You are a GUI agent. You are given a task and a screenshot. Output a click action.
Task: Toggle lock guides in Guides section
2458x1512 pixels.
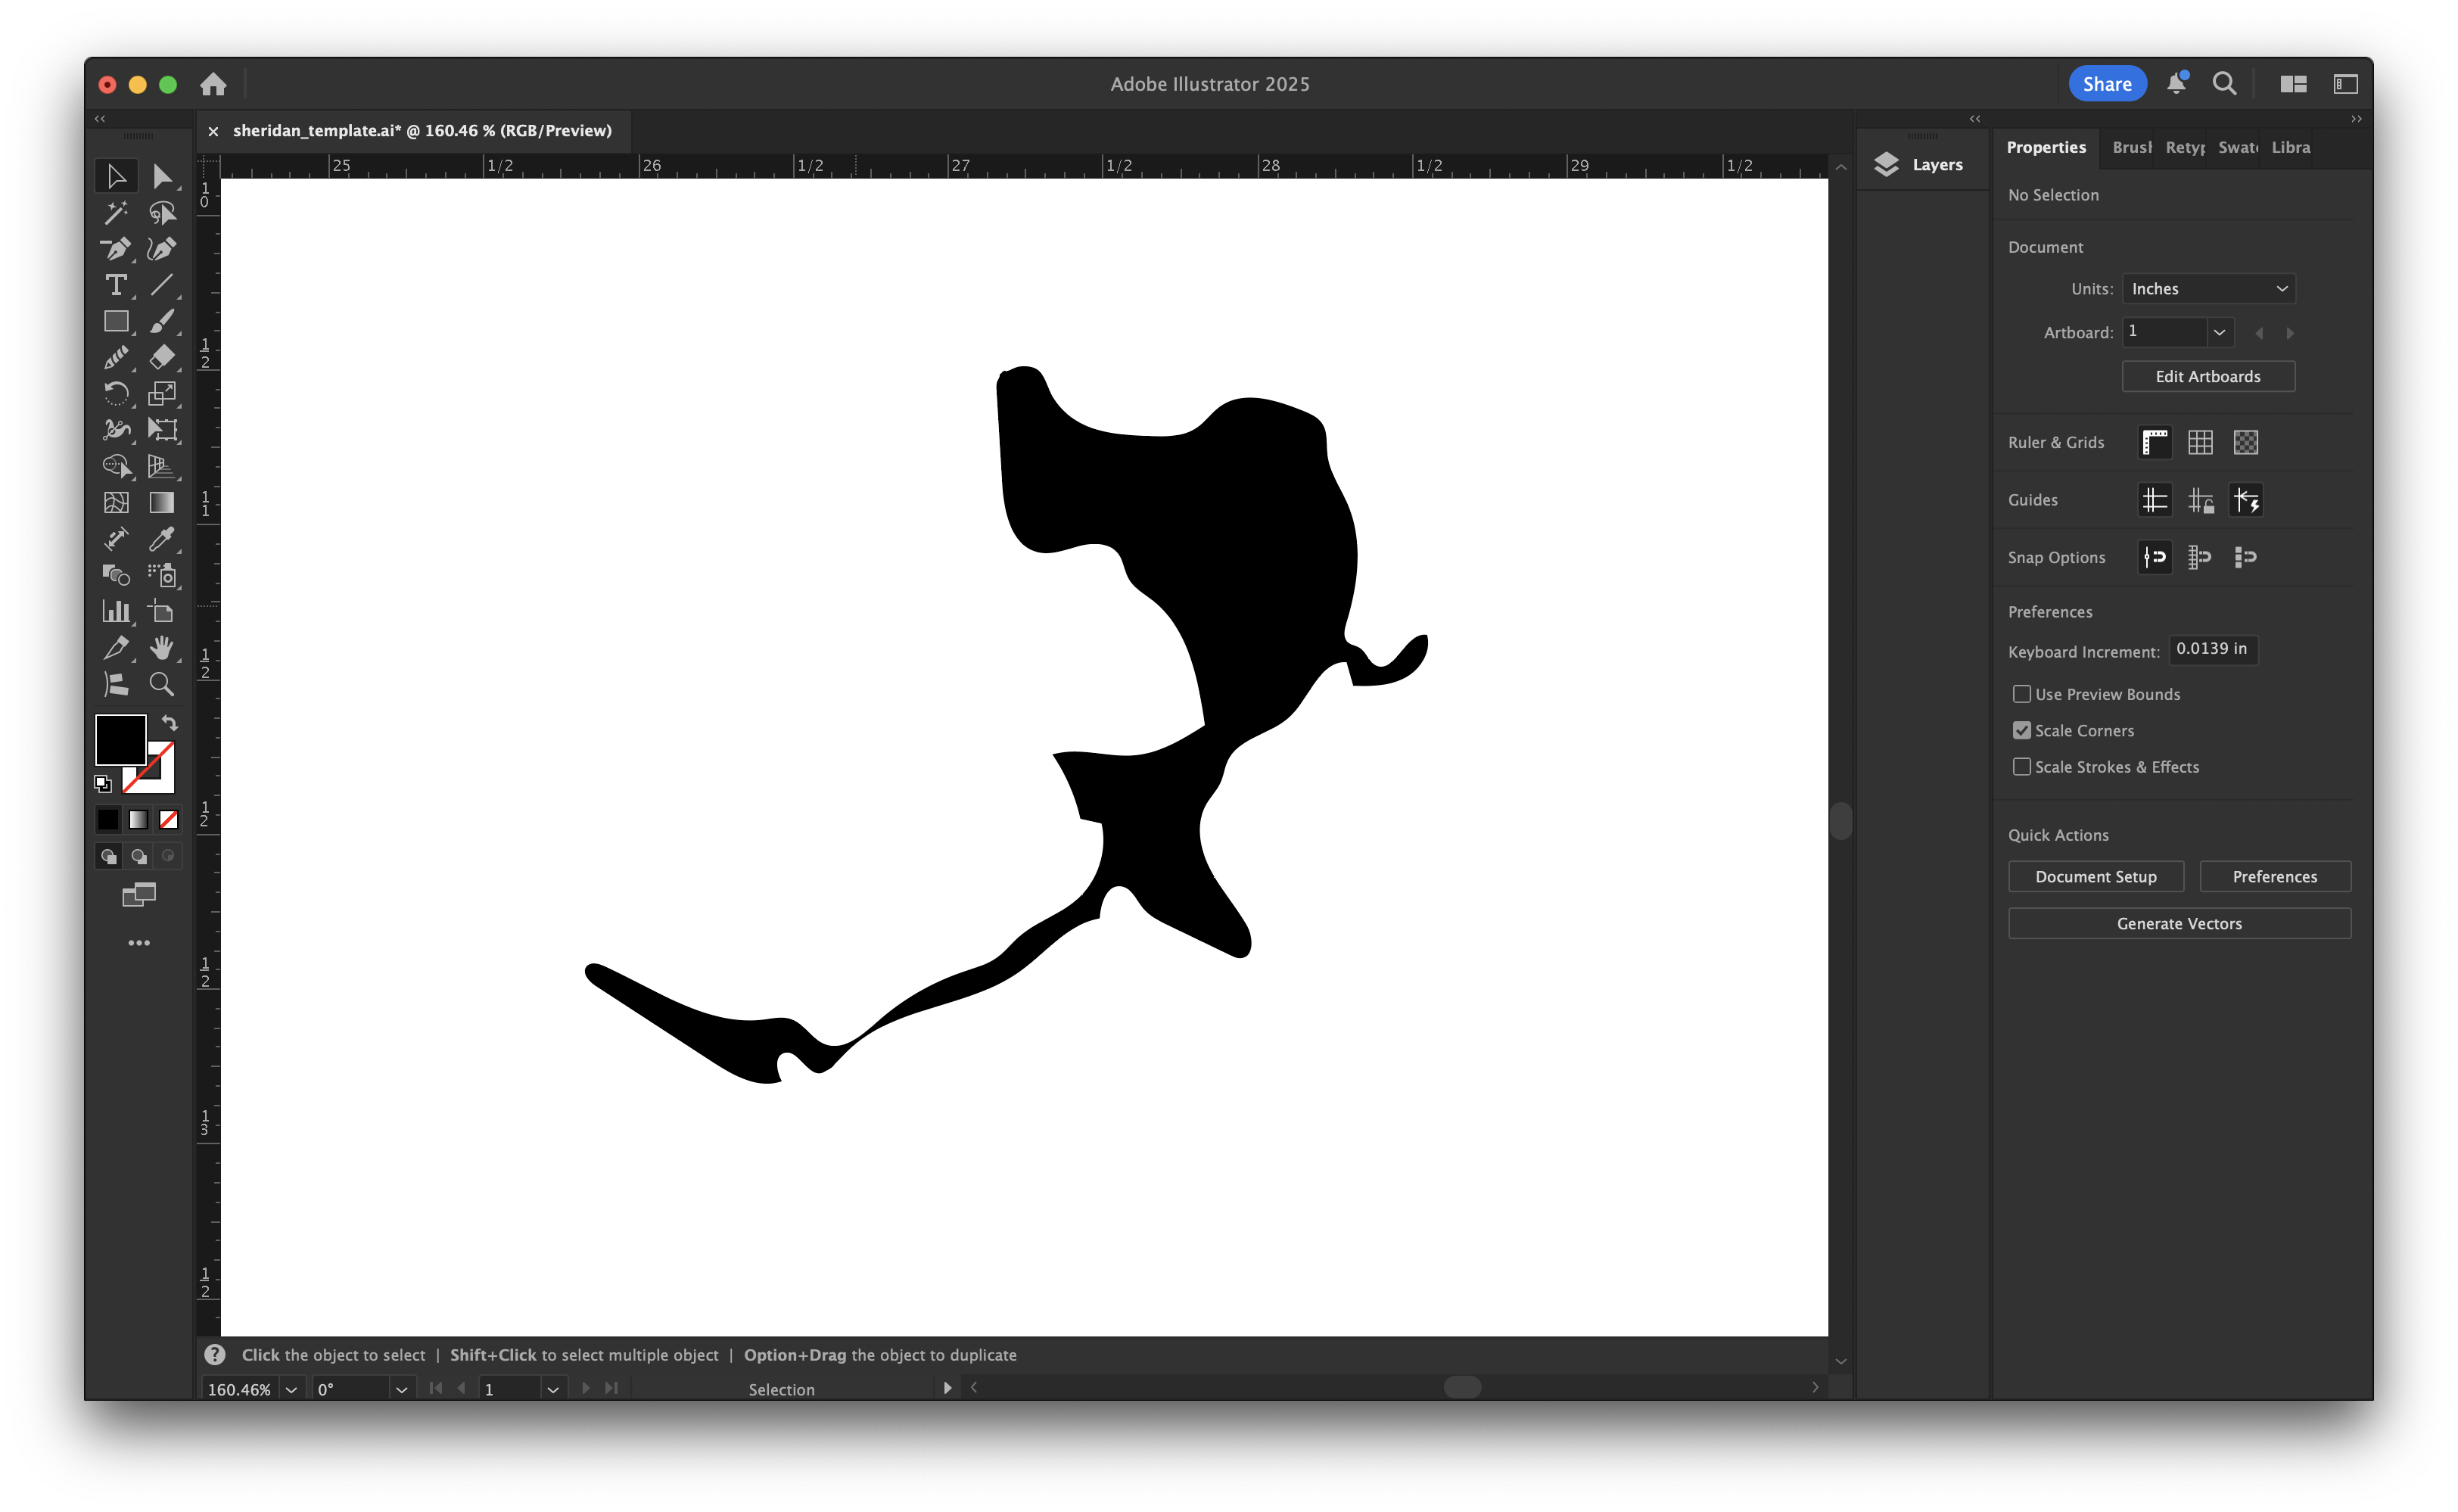(x=2200, y=500)
